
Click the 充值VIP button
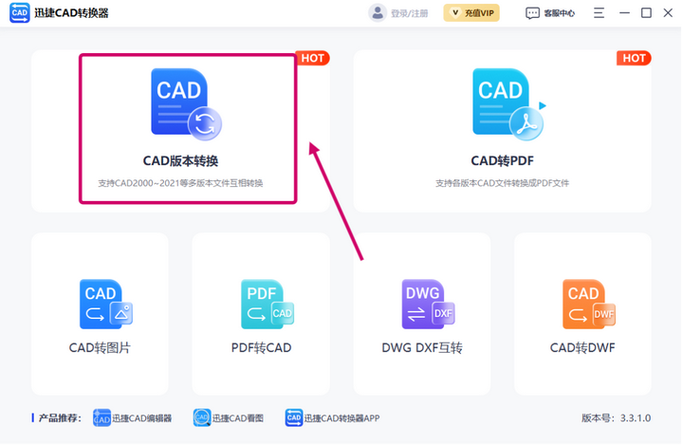(471, 13)
